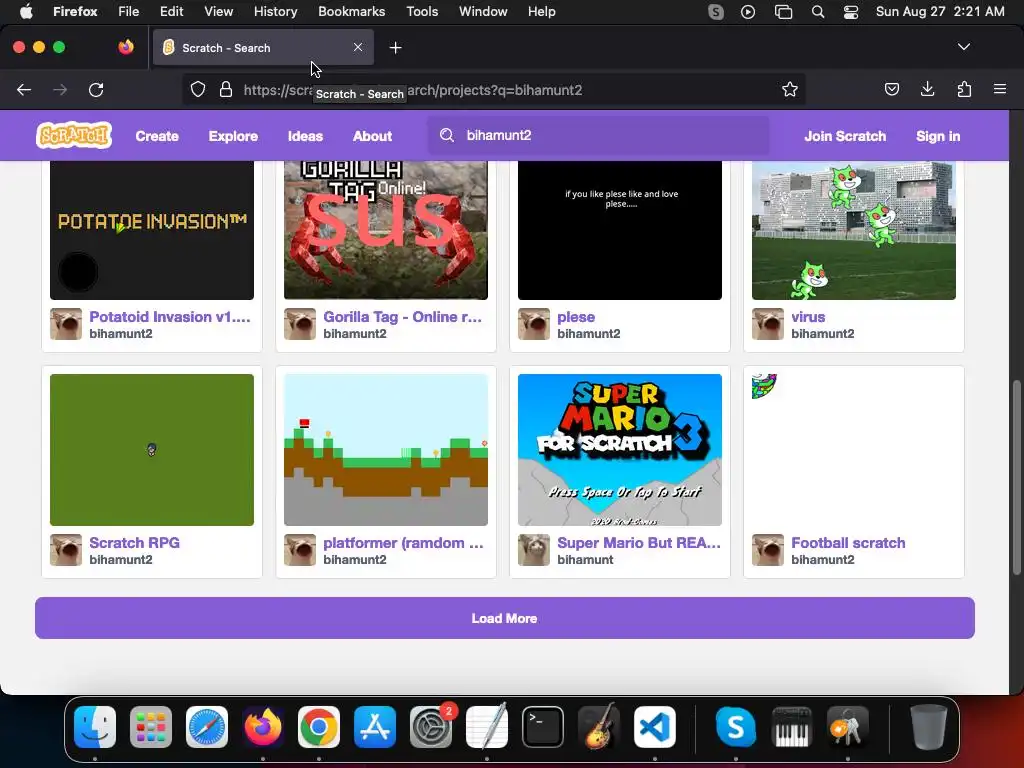This screenshot has width=1024, height=768.
Task: Go back with the browser back arrow
Action: pos(24,90)
